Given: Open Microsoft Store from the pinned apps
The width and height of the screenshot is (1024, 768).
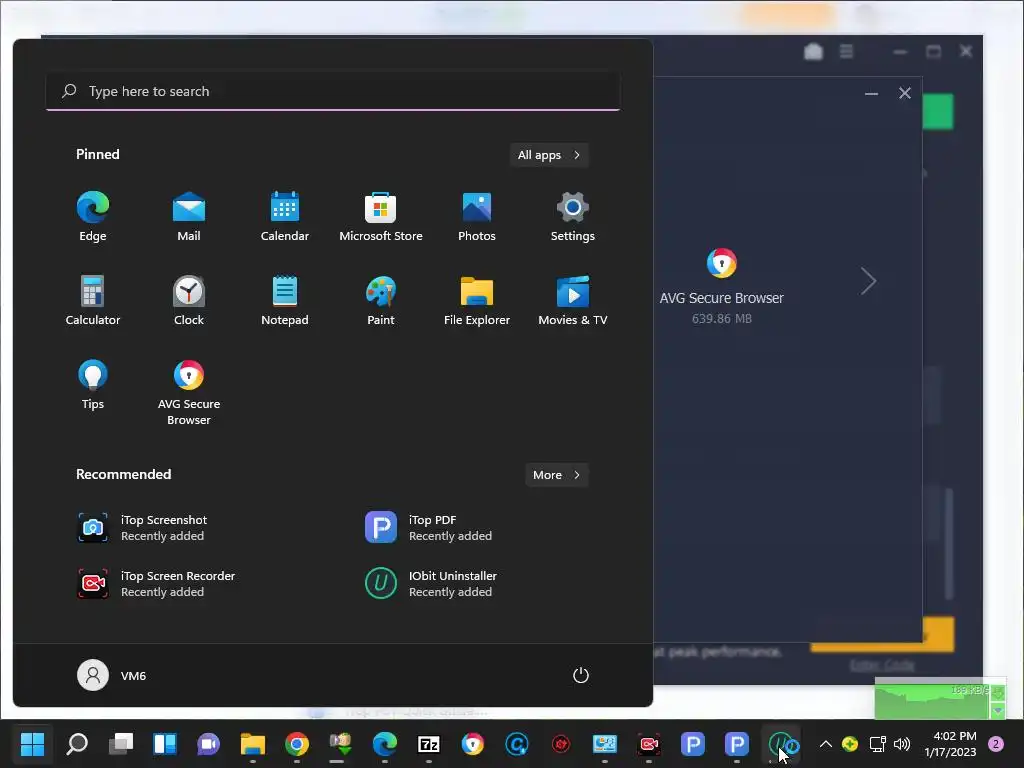Looking at the screenshot, I should click(x=381, y=217).
